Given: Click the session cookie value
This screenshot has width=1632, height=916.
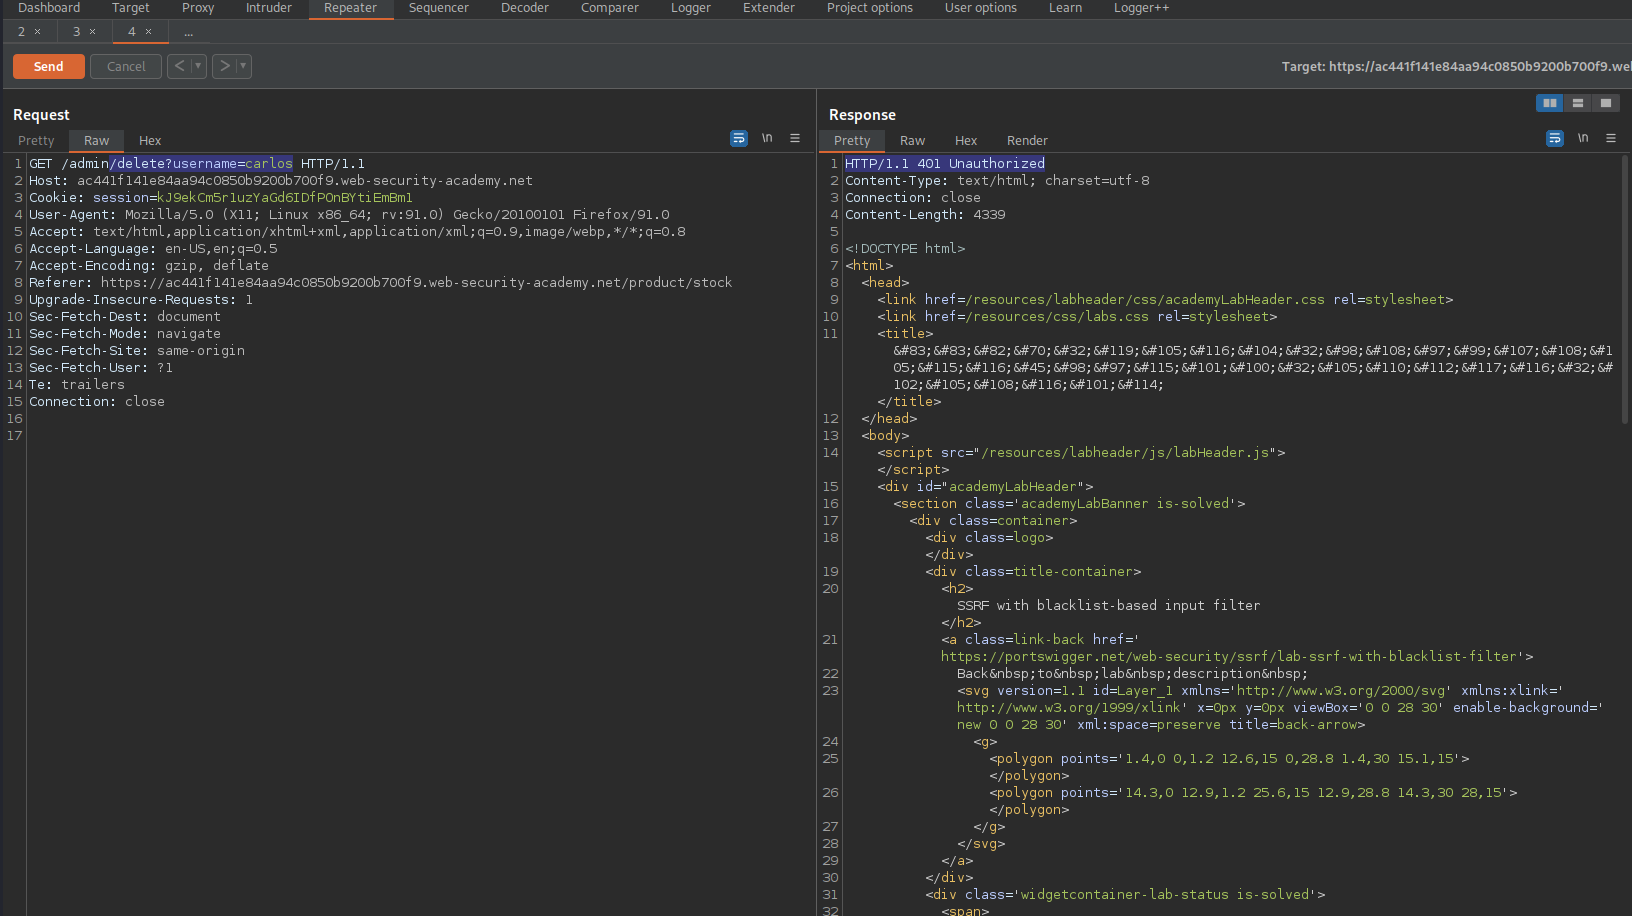Looking at the screenshot, I should 285,197.
